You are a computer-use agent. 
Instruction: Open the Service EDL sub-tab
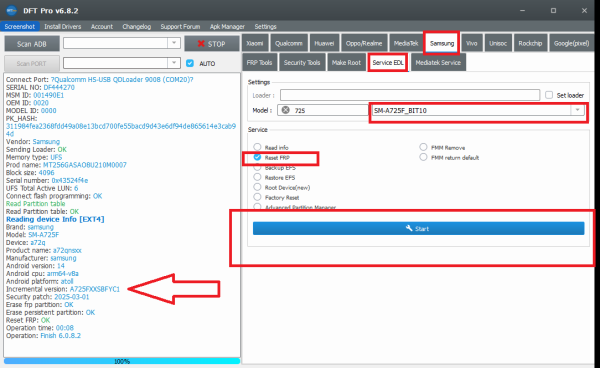388,62
